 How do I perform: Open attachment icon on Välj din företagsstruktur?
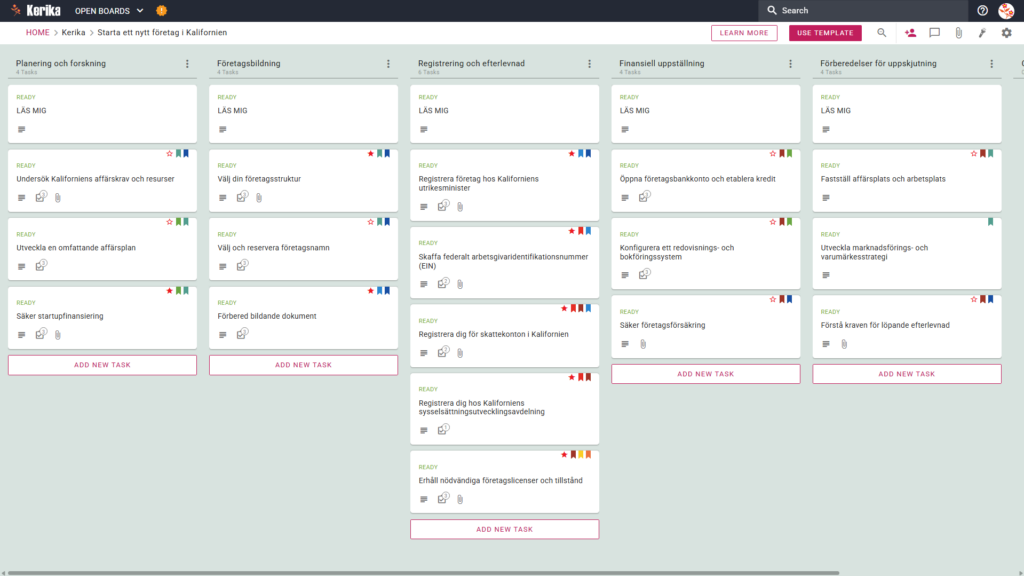[x=259, y=197]
